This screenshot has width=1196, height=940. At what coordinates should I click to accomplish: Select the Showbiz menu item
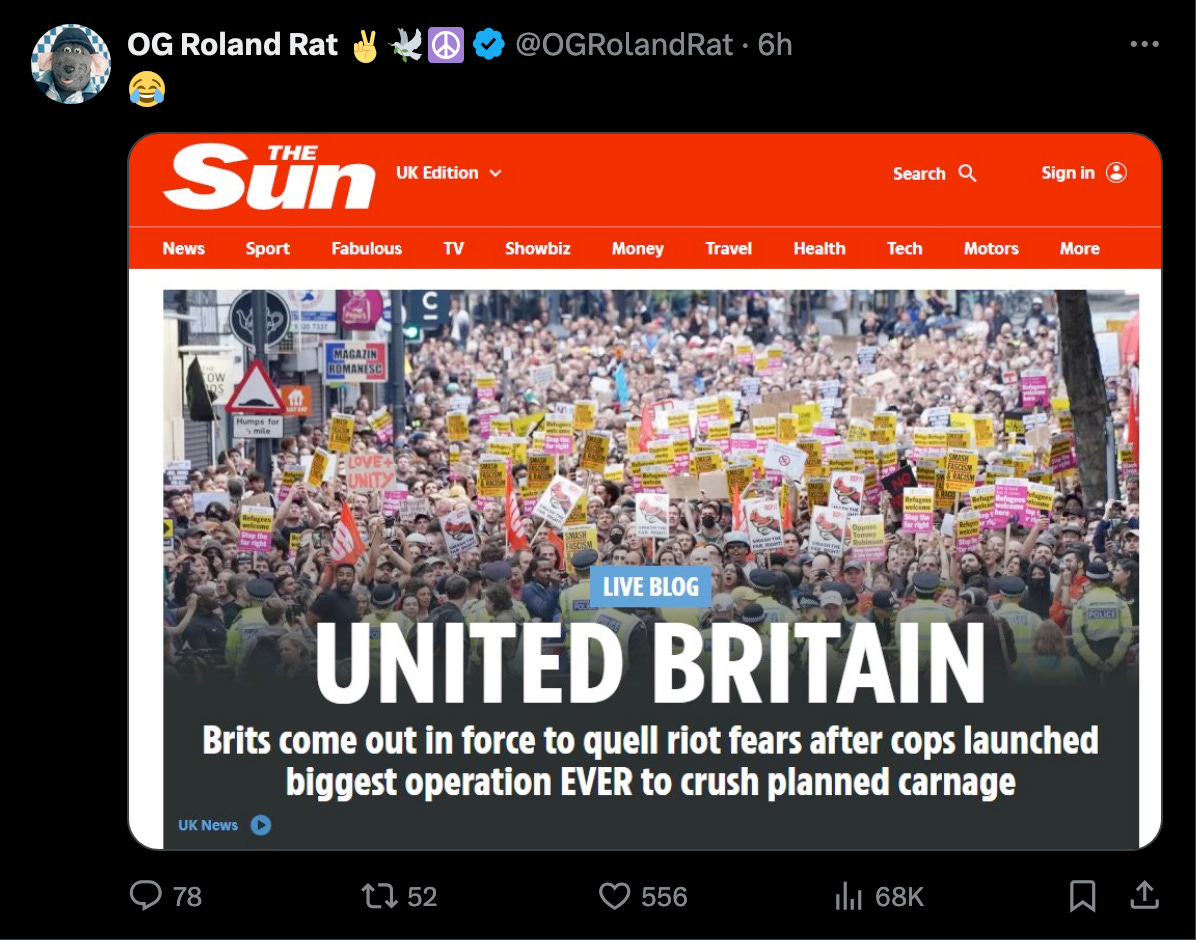(537, 249)
